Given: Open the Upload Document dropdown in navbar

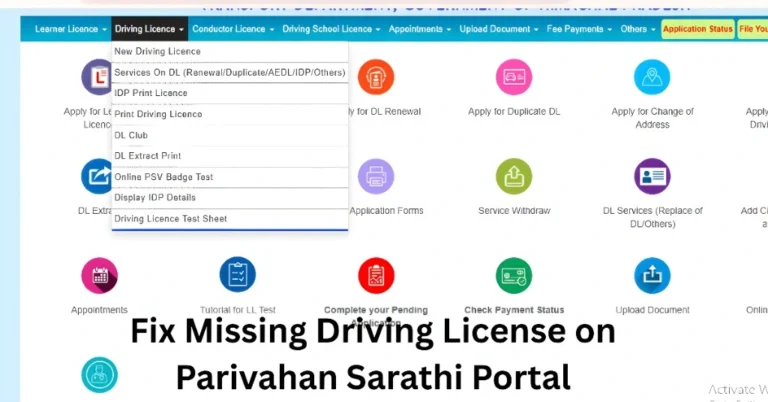Looking at the screenshot, I should pos(499,29).
